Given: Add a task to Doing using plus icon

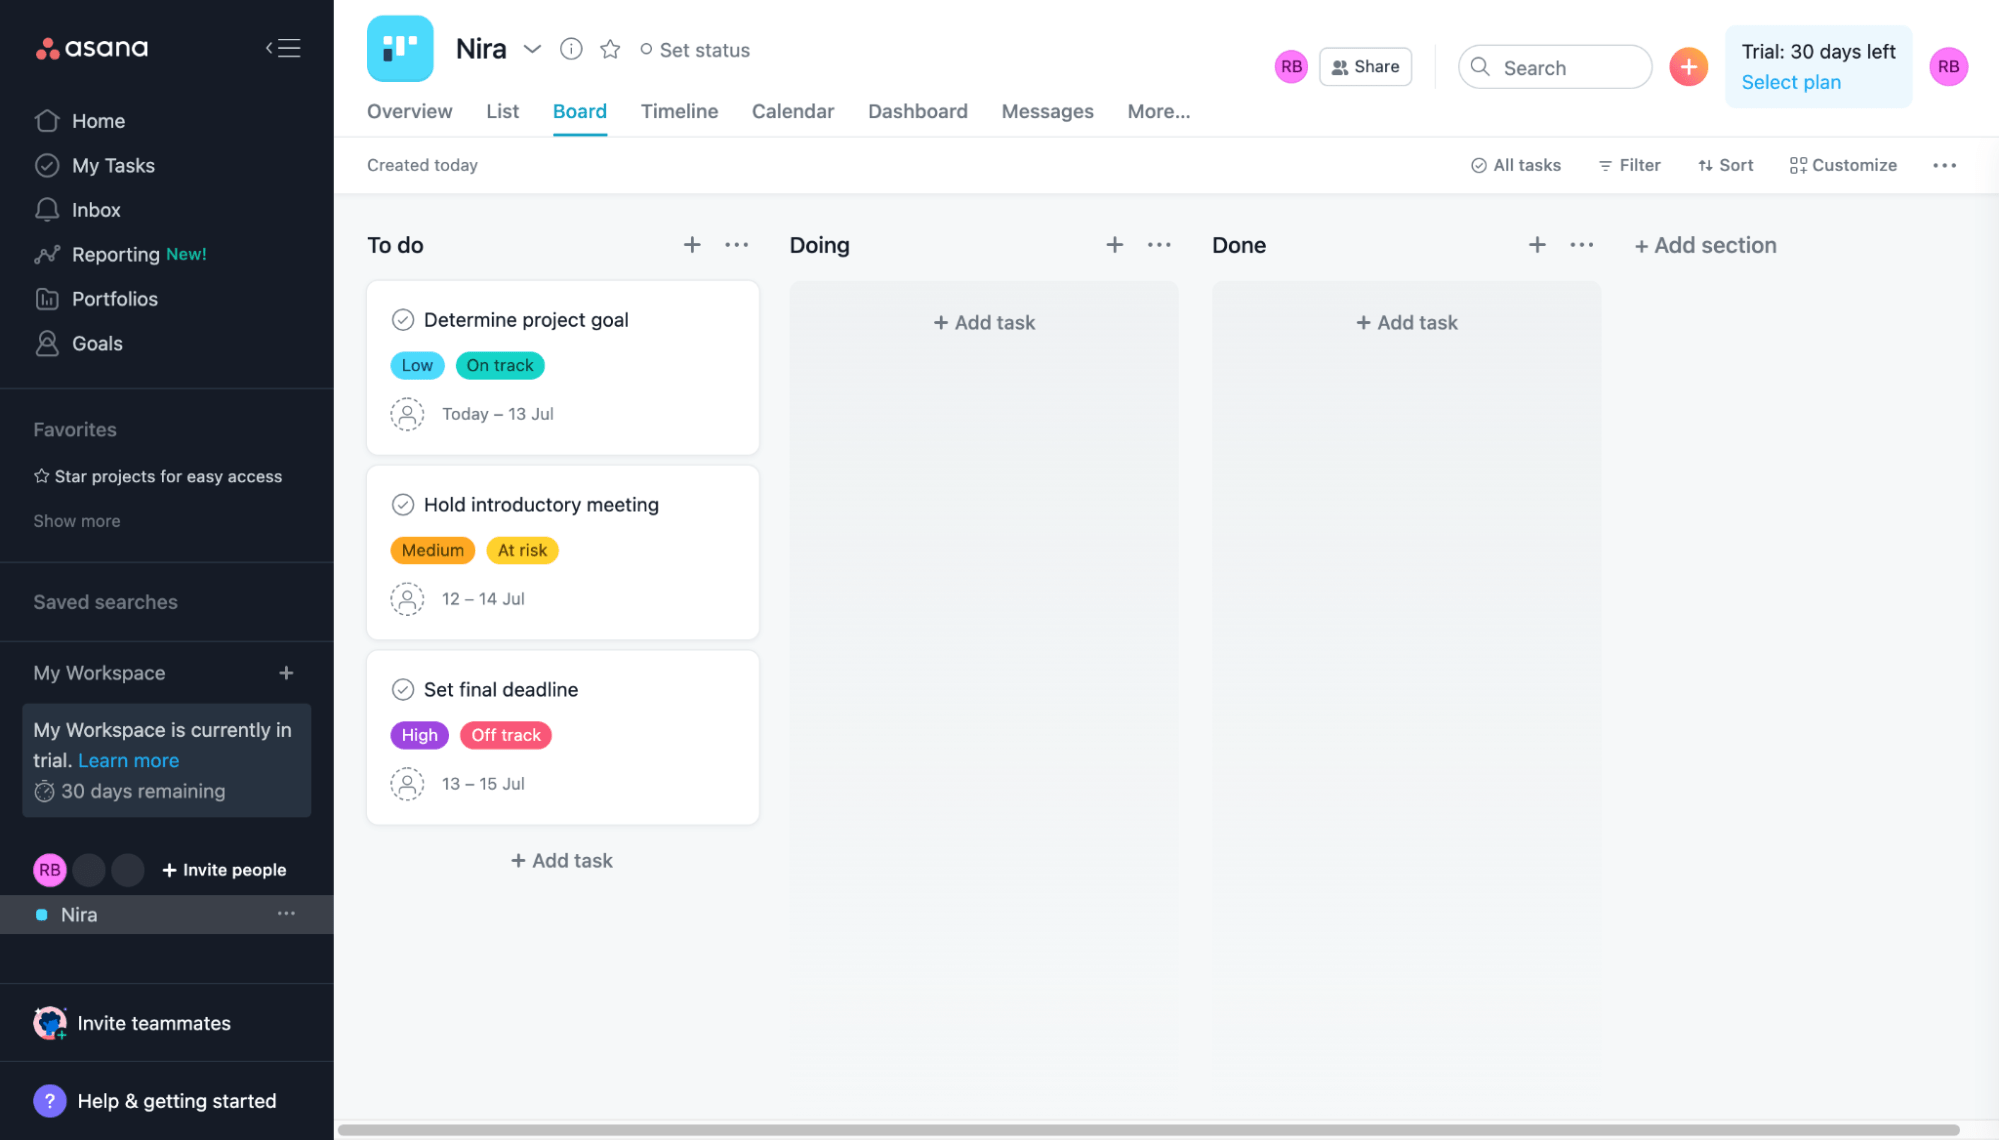Looking at the screenshot, I should (1114, 245).
